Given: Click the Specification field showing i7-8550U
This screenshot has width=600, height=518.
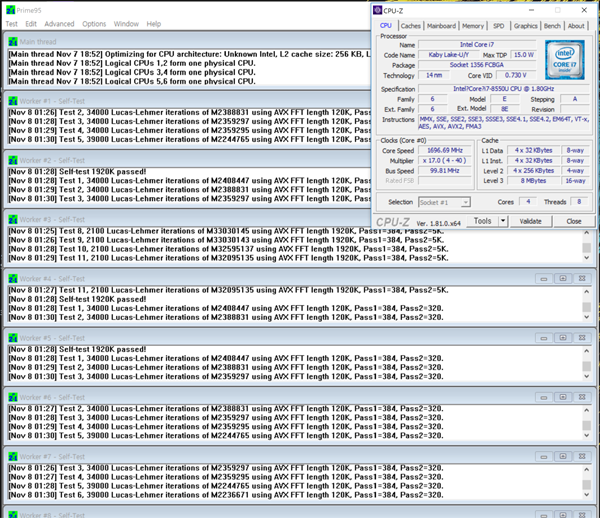Looking at the screenshot, I should [504, 89].
